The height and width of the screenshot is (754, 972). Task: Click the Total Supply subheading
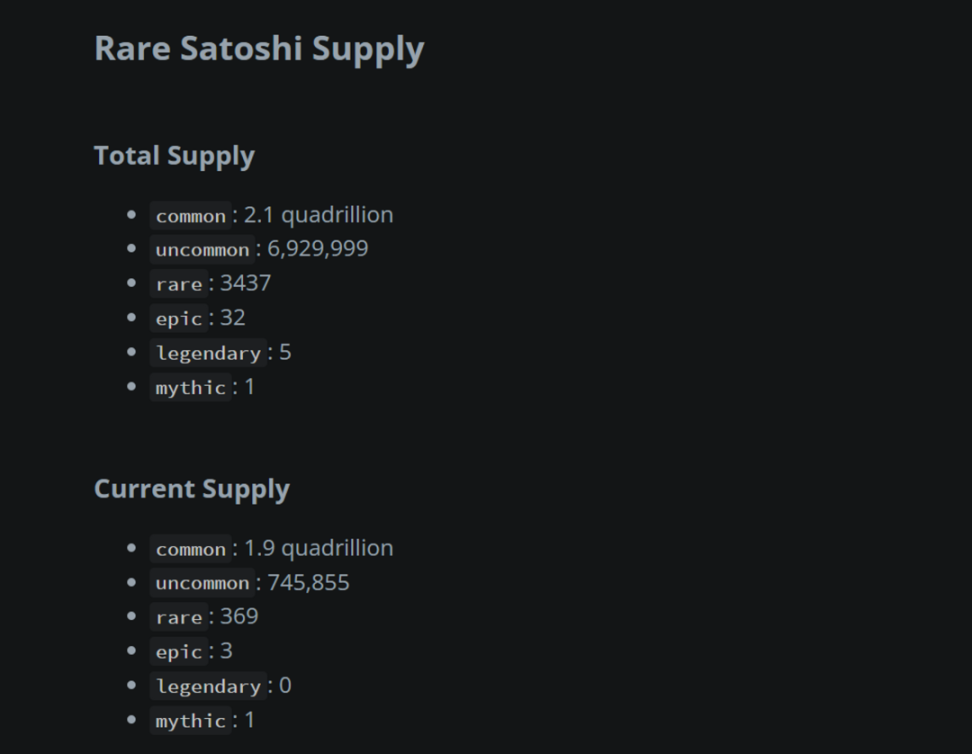click(x=174, y=156)
